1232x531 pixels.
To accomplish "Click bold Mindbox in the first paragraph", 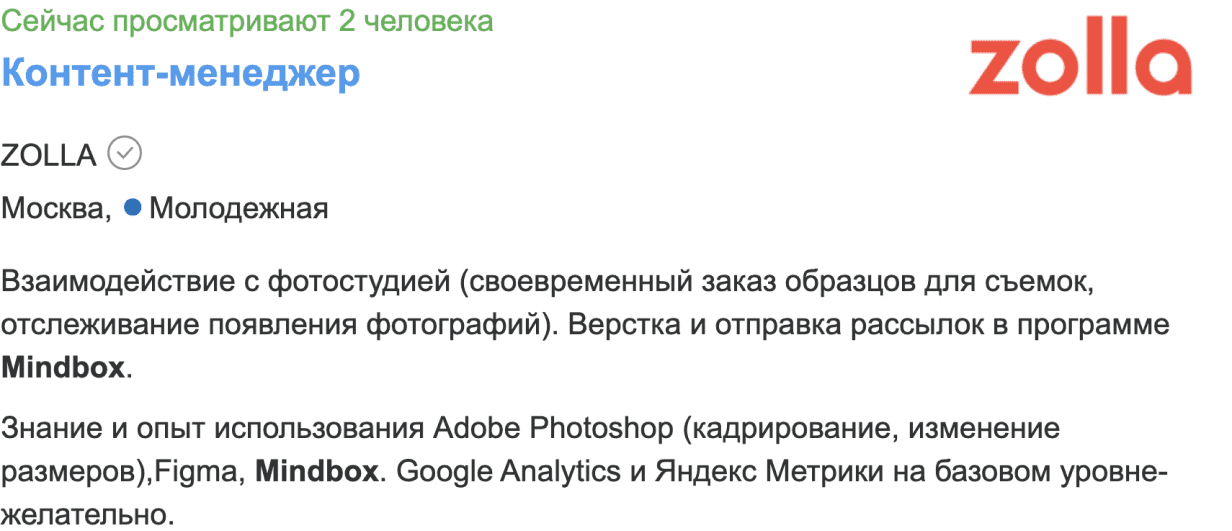I will 64,366.
